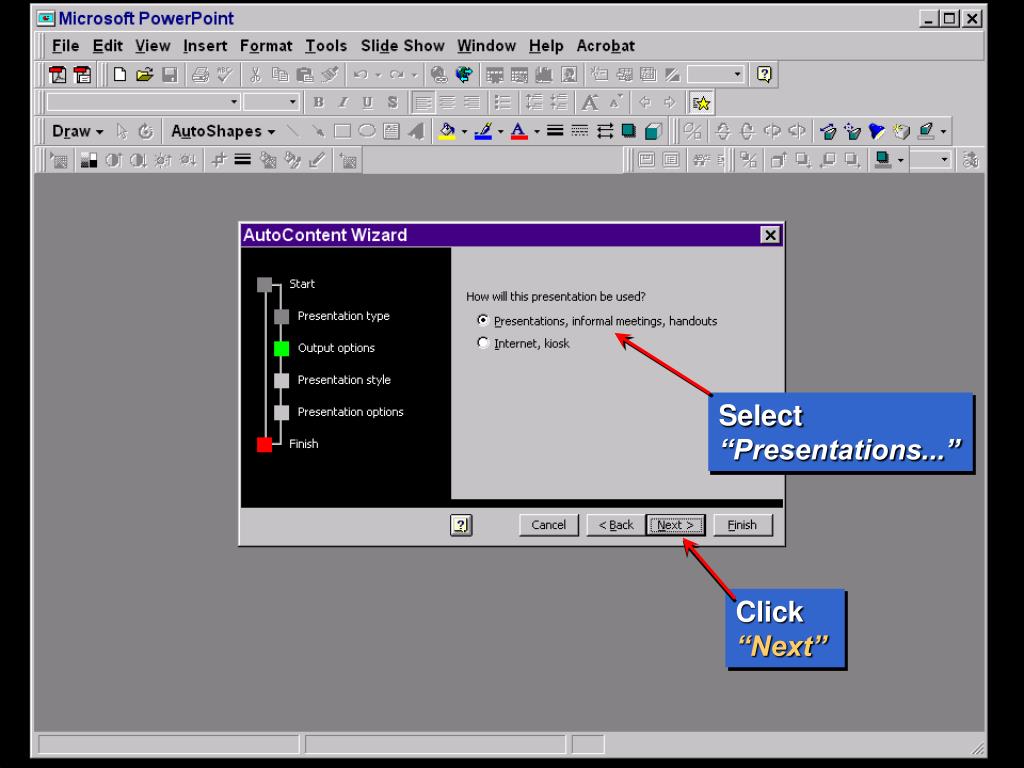
Task: Click the Text Shadow S button
Action: click(392, 103)
